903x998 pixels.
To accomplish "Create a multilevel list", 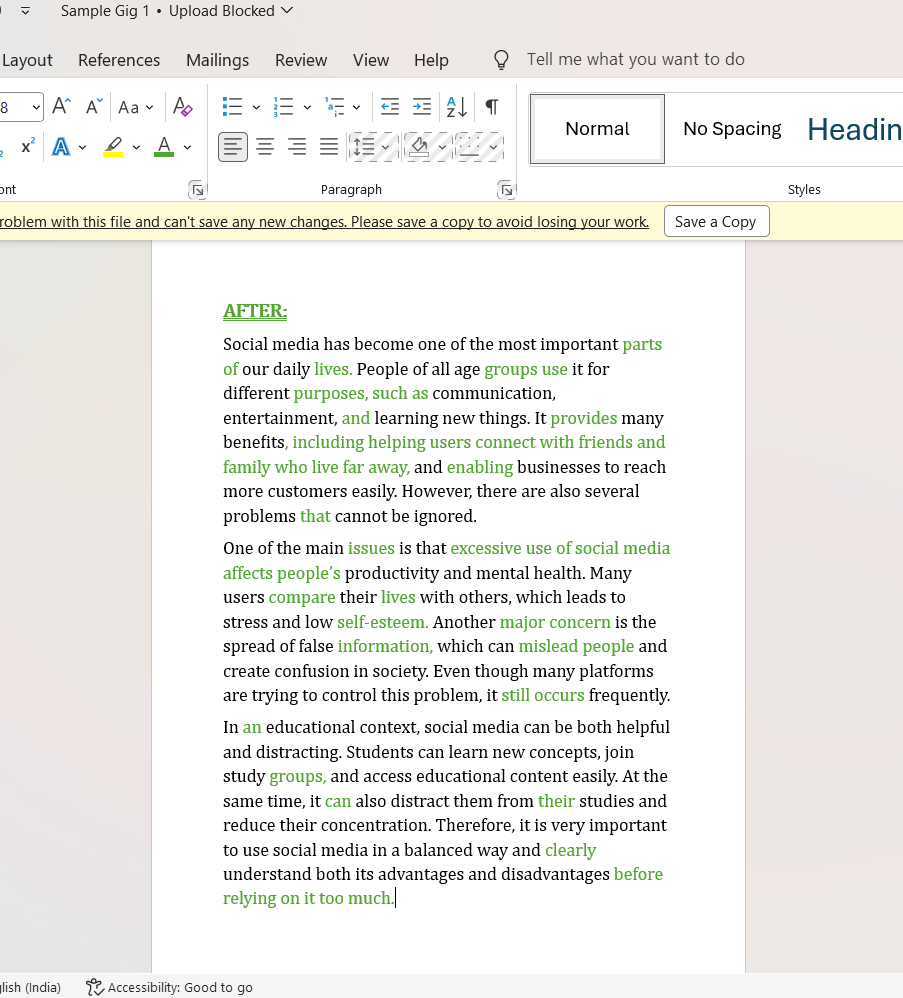I will click(x=334, y=107).
